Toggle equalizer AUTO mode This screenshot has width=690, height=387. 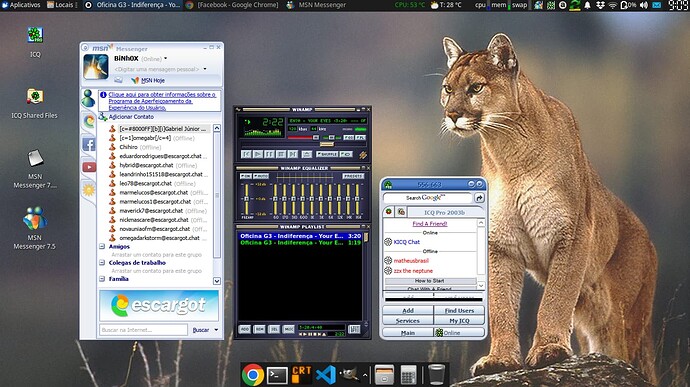click(261, 176)
